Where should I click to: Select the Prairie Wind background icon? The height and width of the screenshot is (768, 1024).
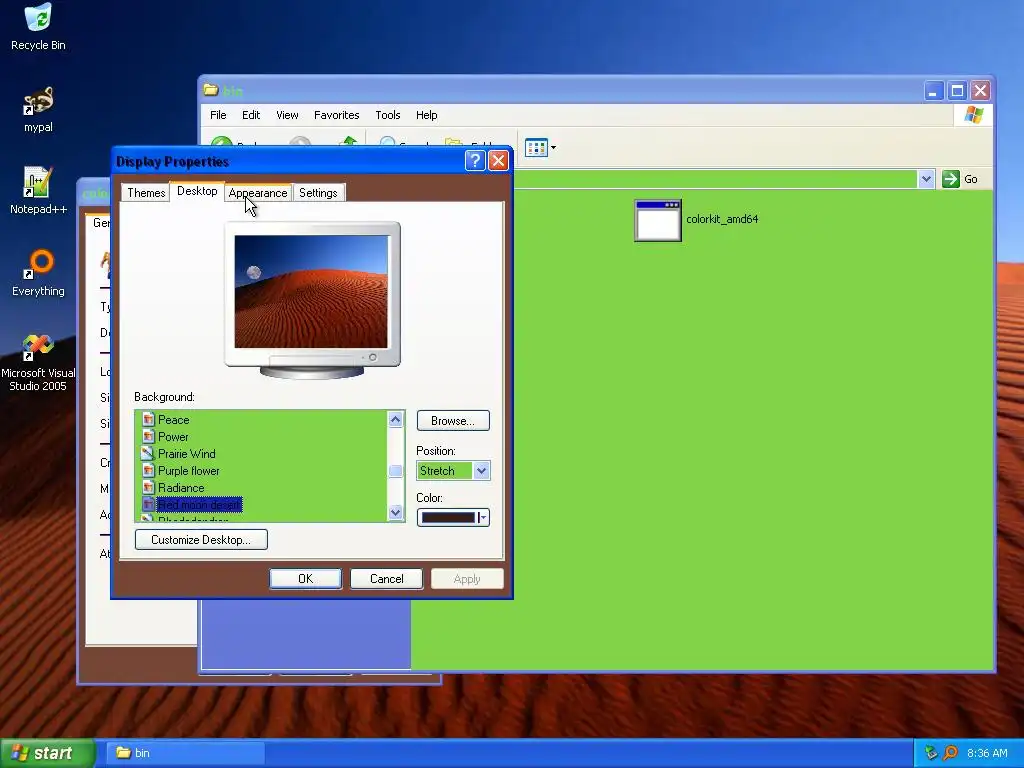click(148, 453)
